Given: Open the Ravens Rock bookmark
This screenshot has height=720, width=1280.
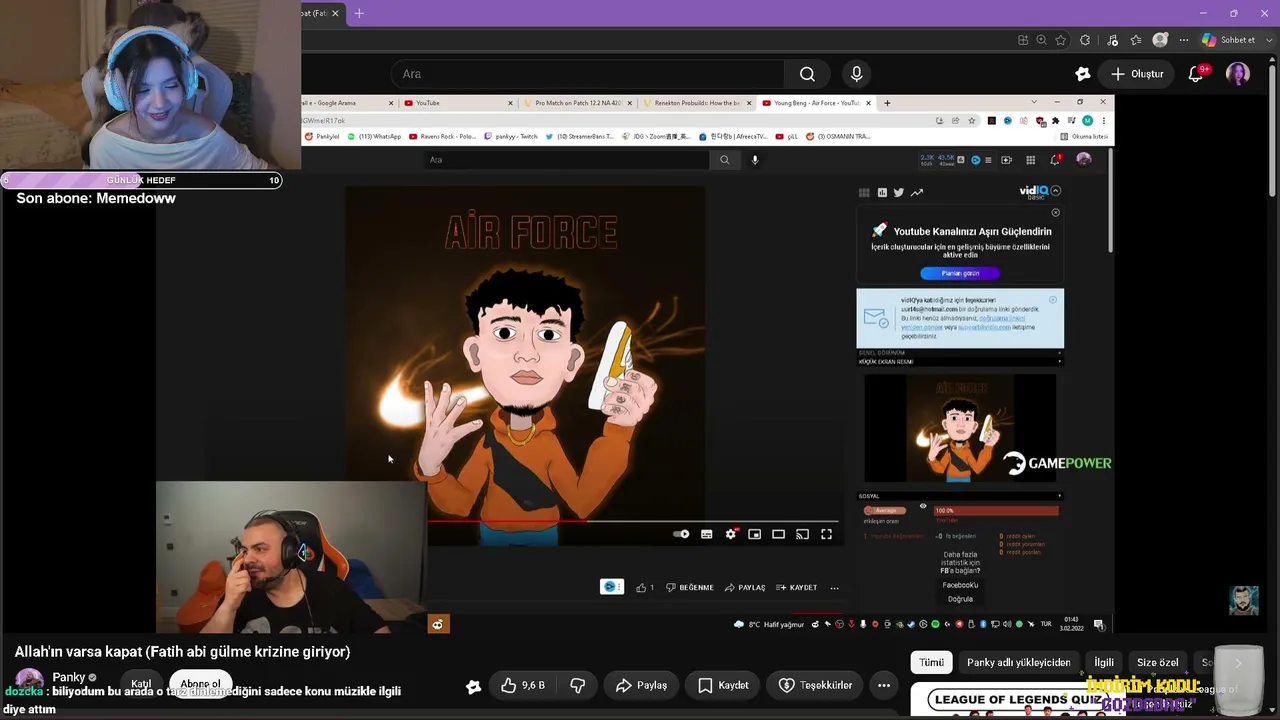Looking at the screenshot, I should click(x=443, y=136).
